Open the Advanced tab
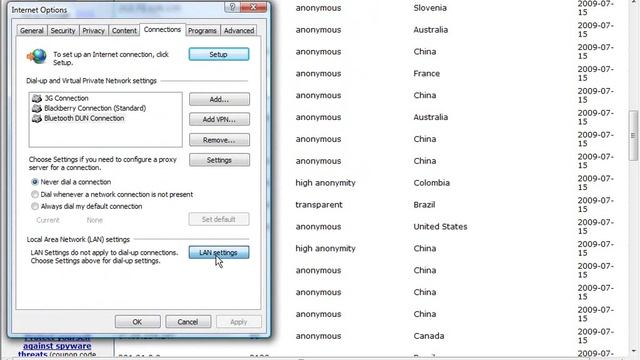This screenshot has height=360, width=640. point(239,31)
